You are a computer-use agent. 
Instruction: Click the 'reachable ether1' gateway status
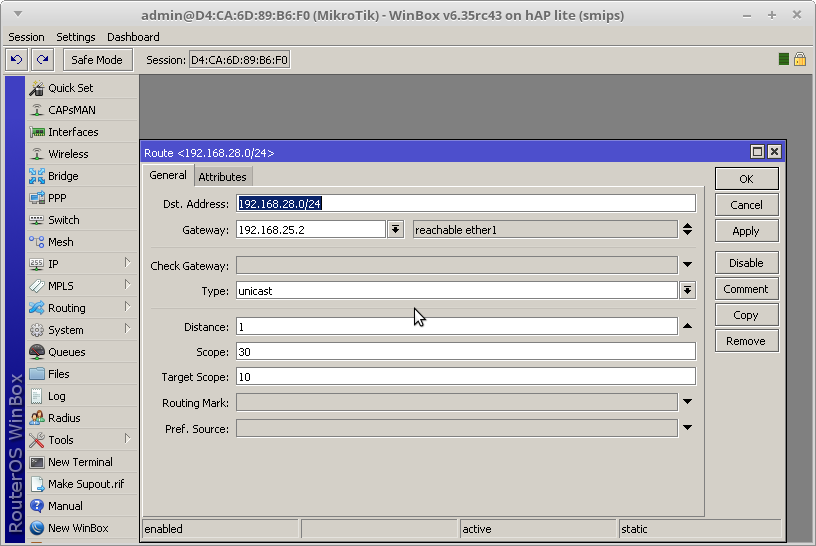545,230
